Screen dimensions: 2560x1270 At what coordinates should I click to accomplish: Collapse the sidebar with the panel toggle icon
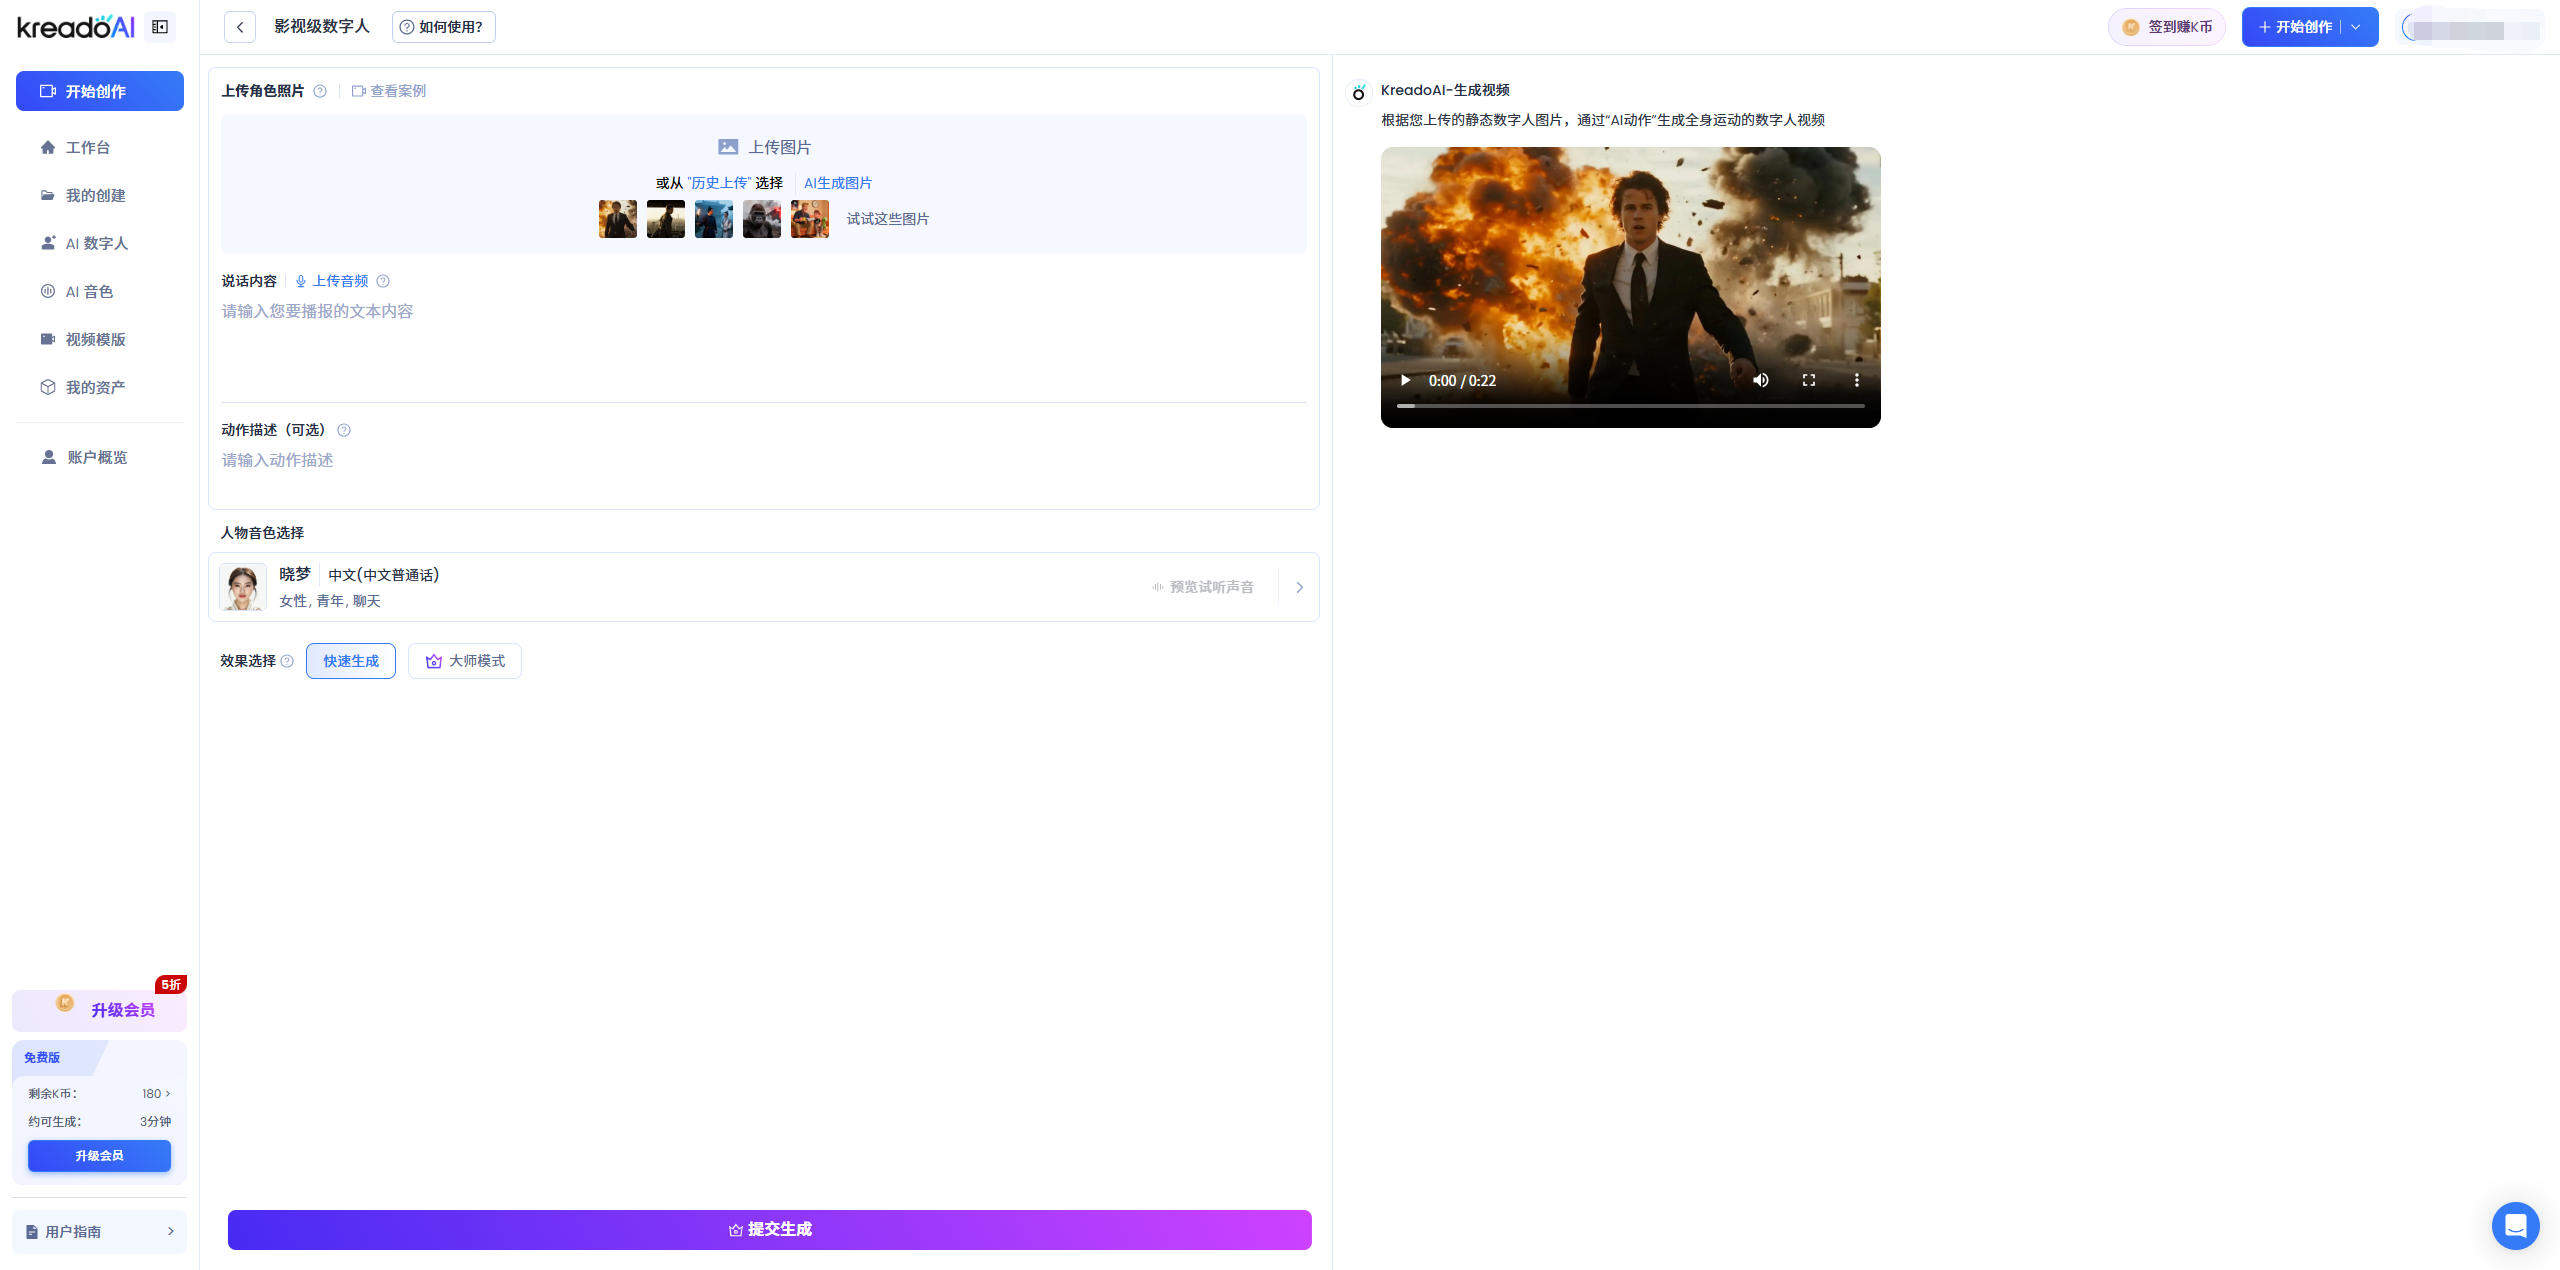pyautogui.click(x=160, y=27)
